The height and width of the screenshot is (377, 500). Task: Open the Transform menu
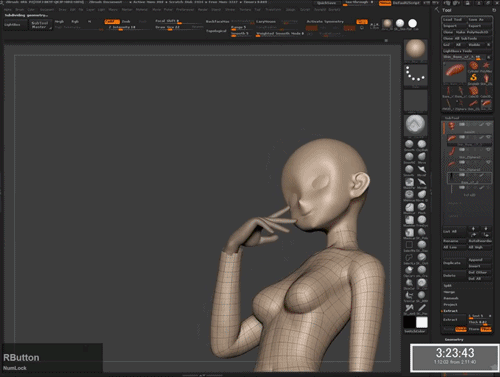pyautogui.click(x=273, y=10)
